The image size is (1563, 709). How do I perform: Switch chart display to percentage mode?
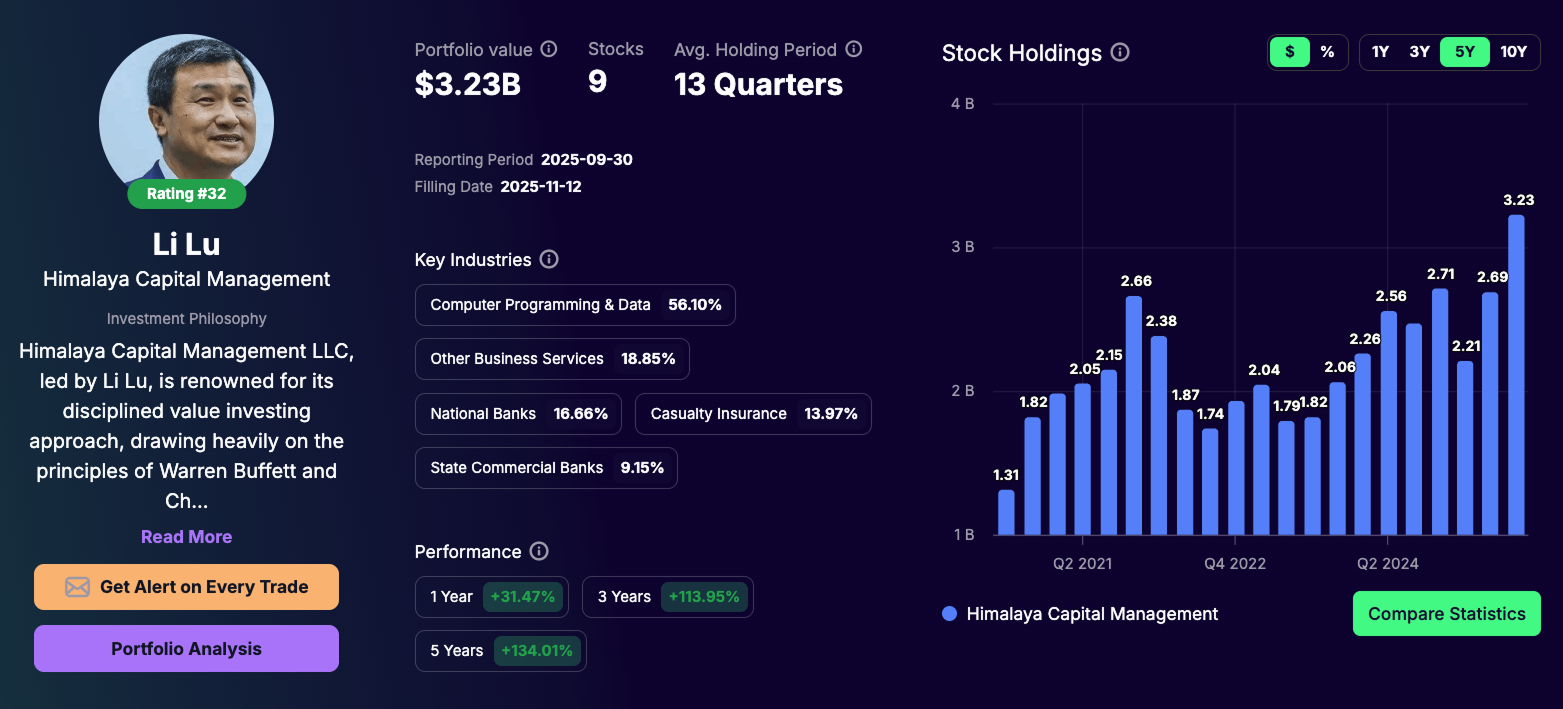pyautogui.click(x=1327, y=51)
